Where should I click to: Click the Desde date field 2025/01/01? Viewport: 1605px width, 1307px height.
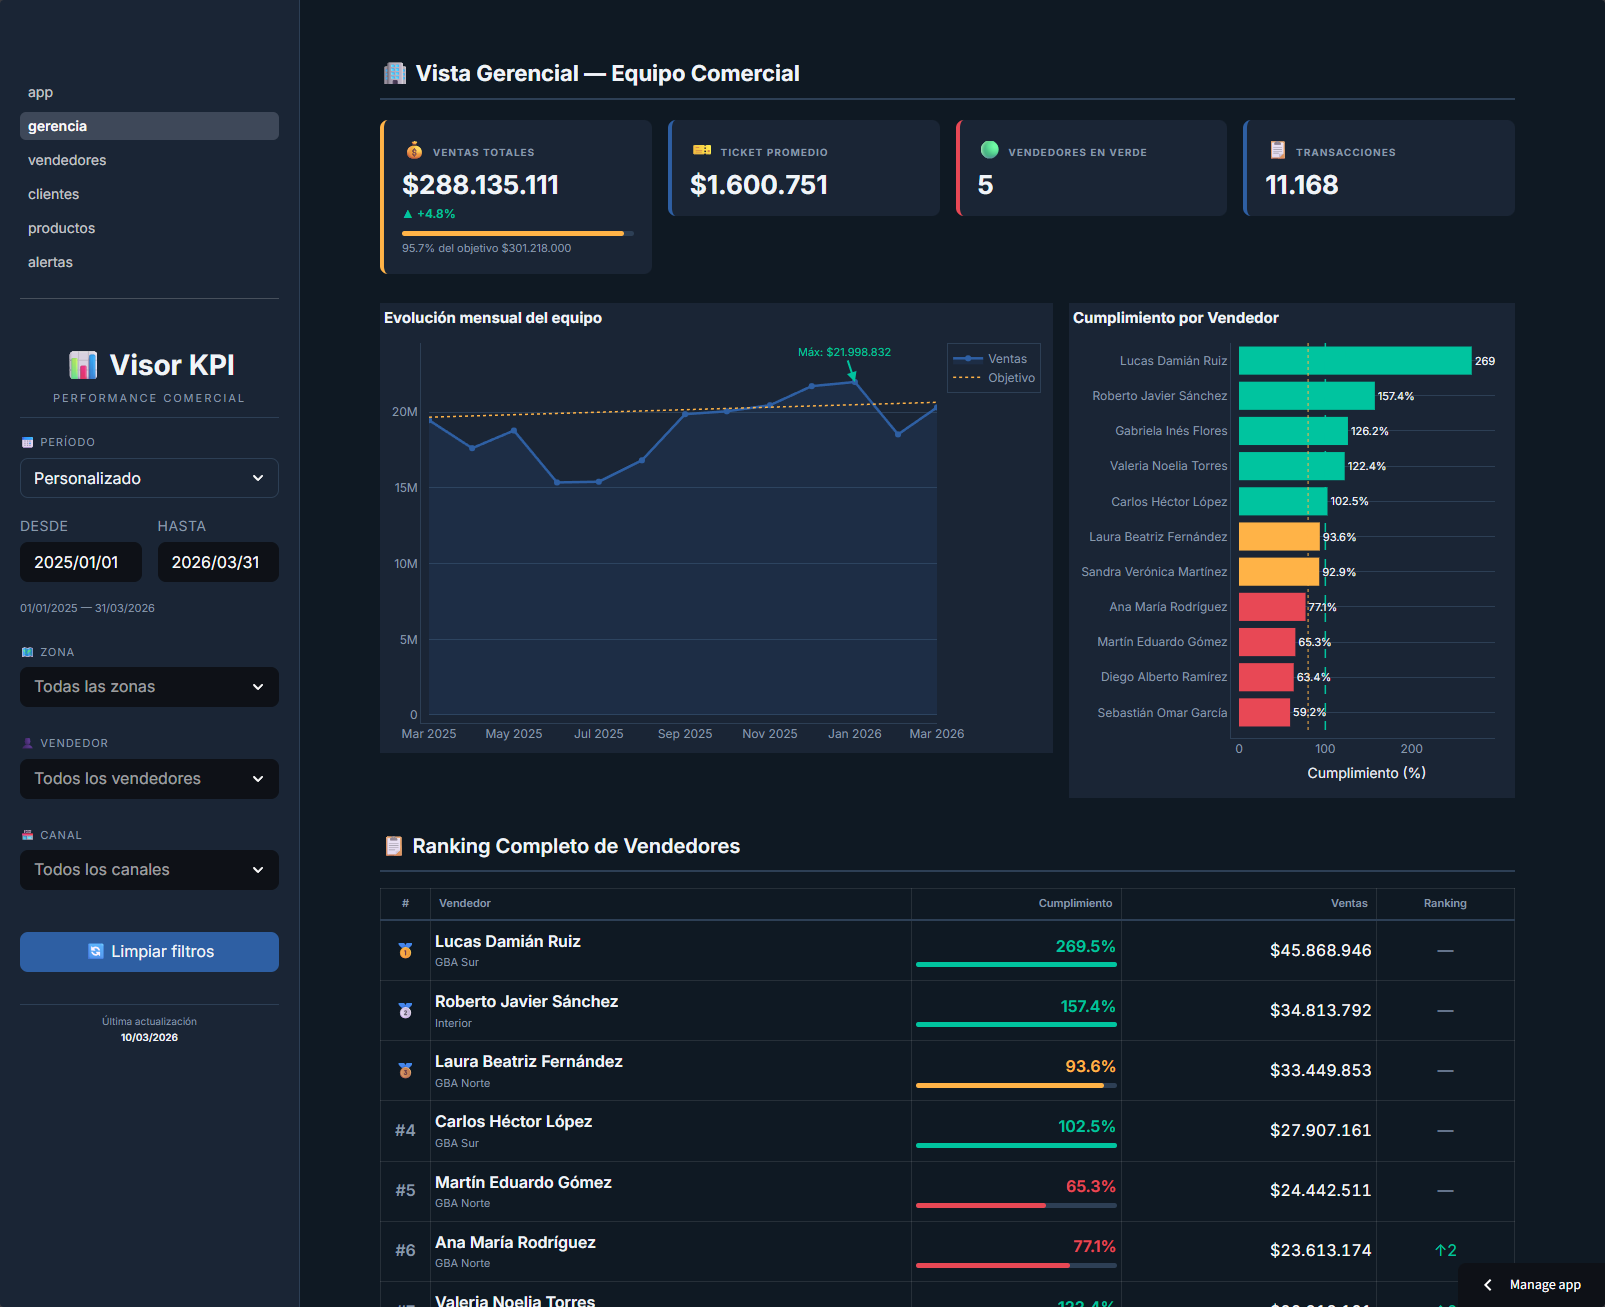coord(81,562)
